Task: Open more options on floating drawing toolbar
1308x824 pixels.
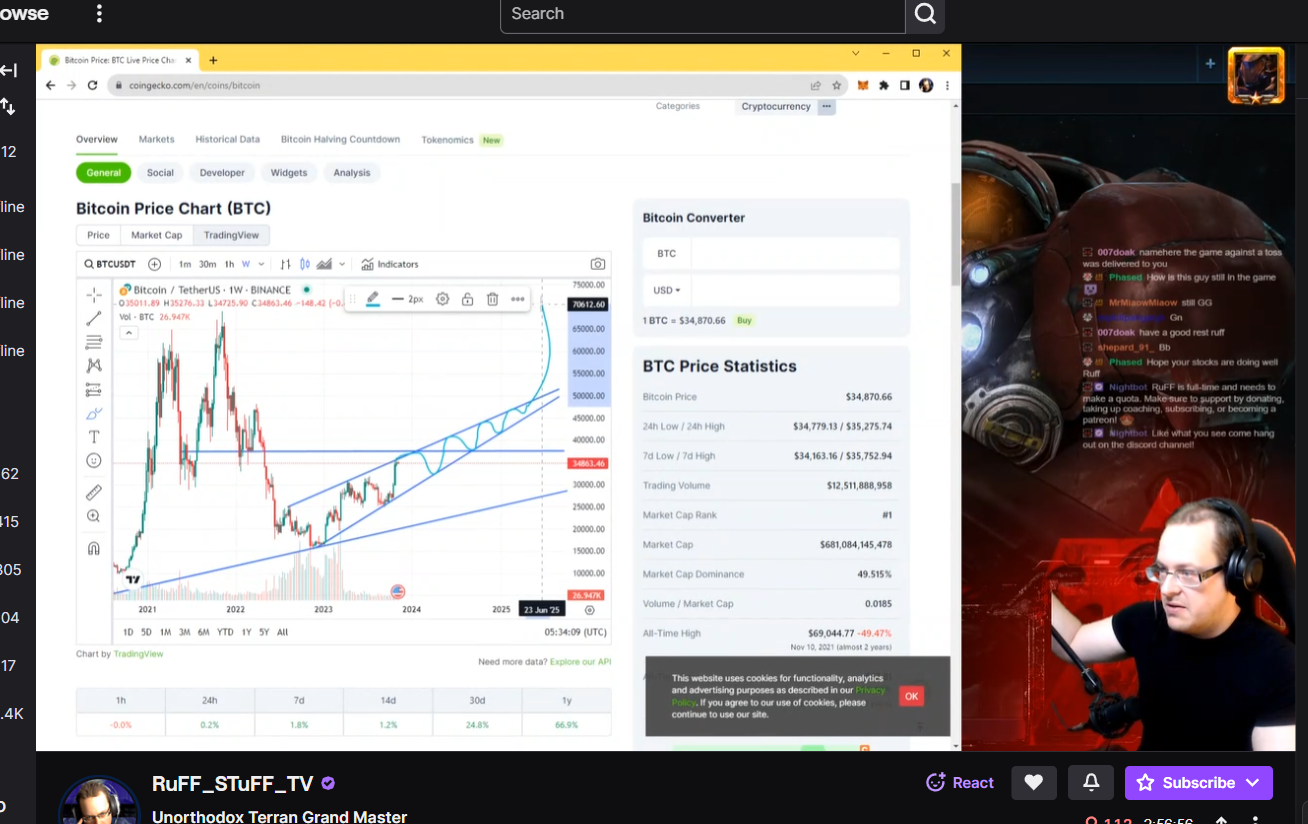Action: [517, 299]
